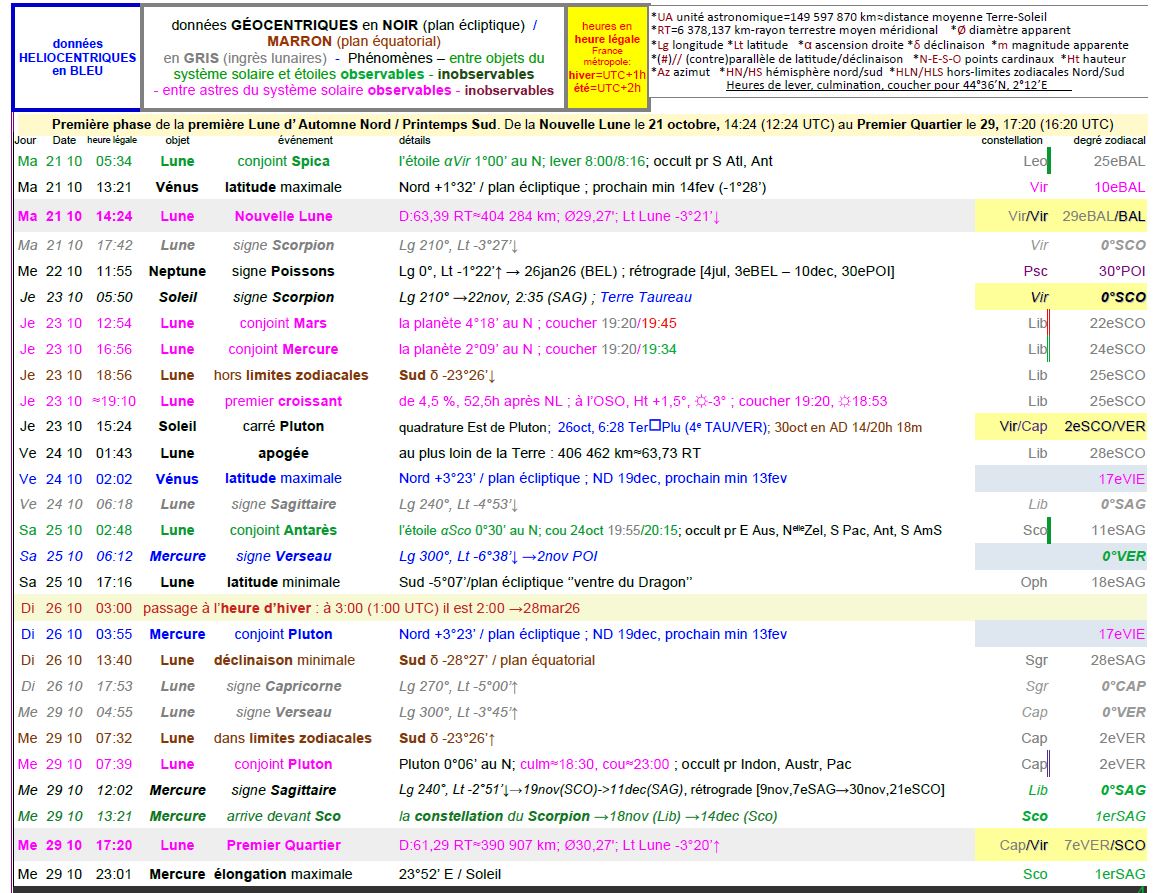Open the 'conjoint Spica' event
1164x893 pixels.
tap(283, 161)
